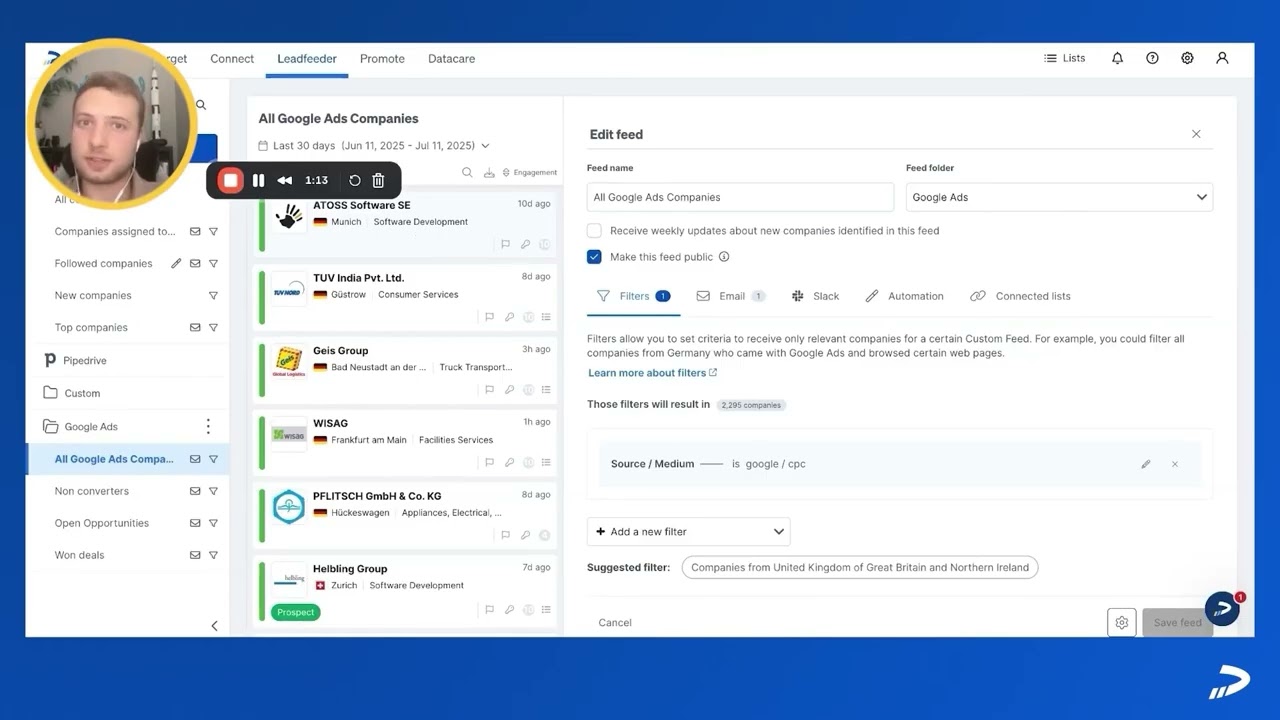Select Open Opportunities feed
Image resolution: width=1280 pixels, height=720 pixels.
pos(102,523)
